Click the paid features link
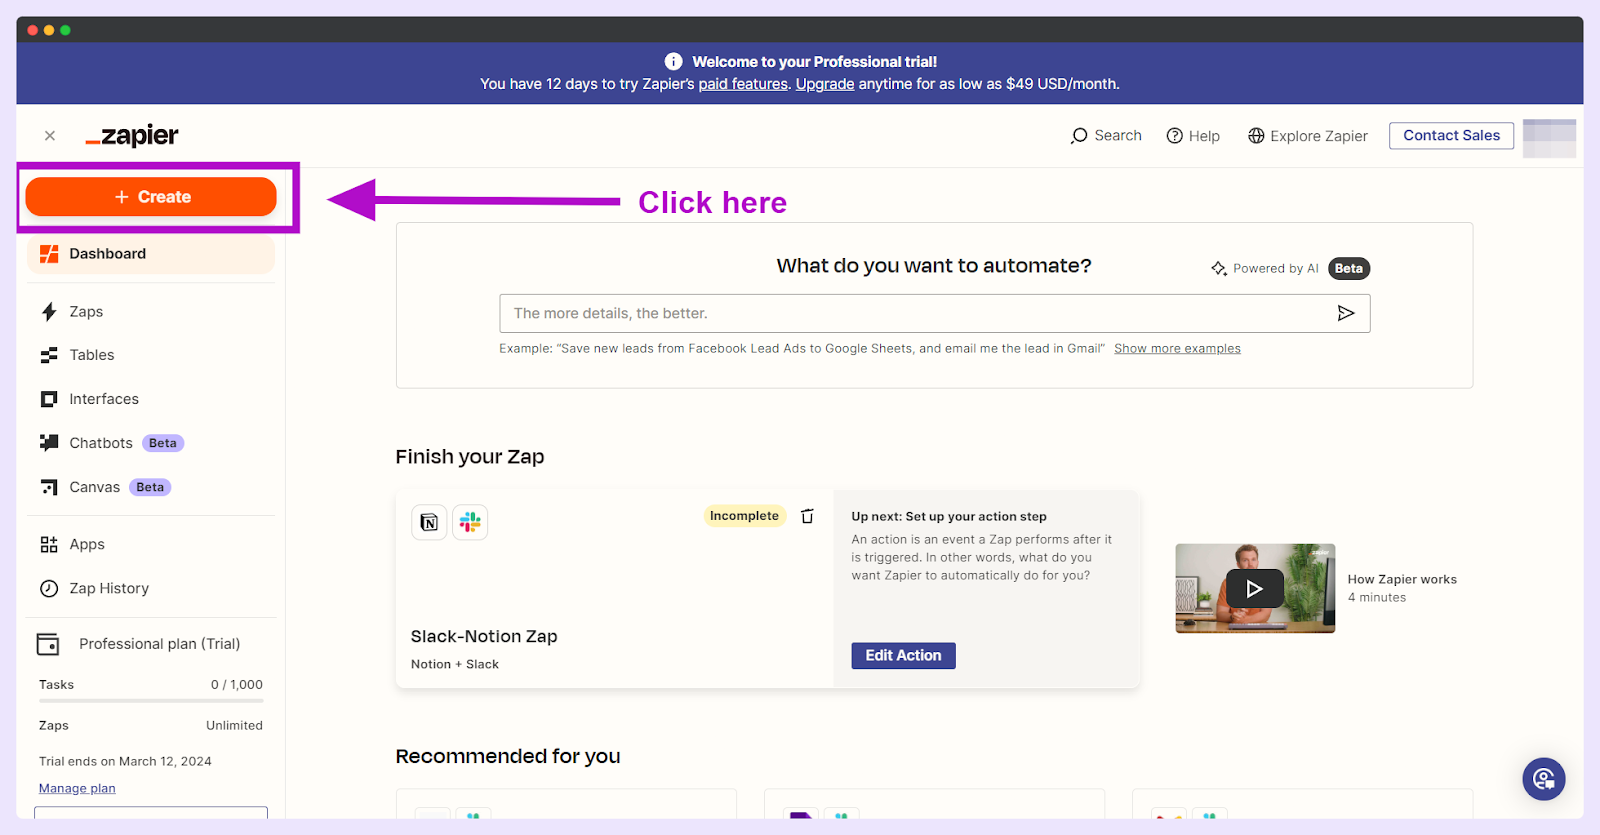Screen dimensions: 1600x835 tap(743, 84)
